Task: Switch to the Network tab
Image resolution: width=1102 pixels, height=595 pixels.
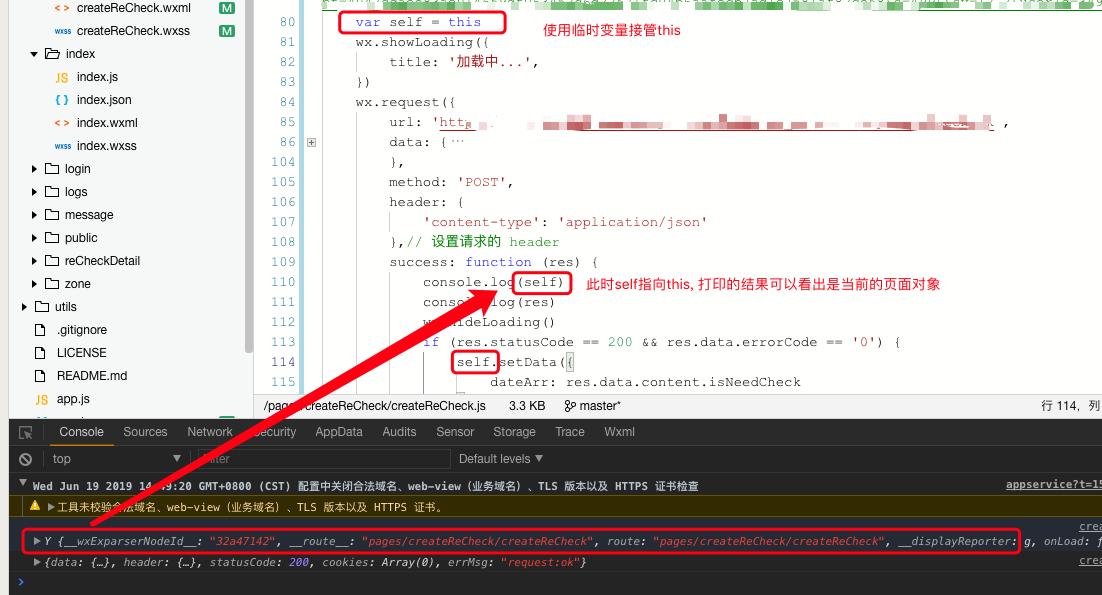Action: 209,432
